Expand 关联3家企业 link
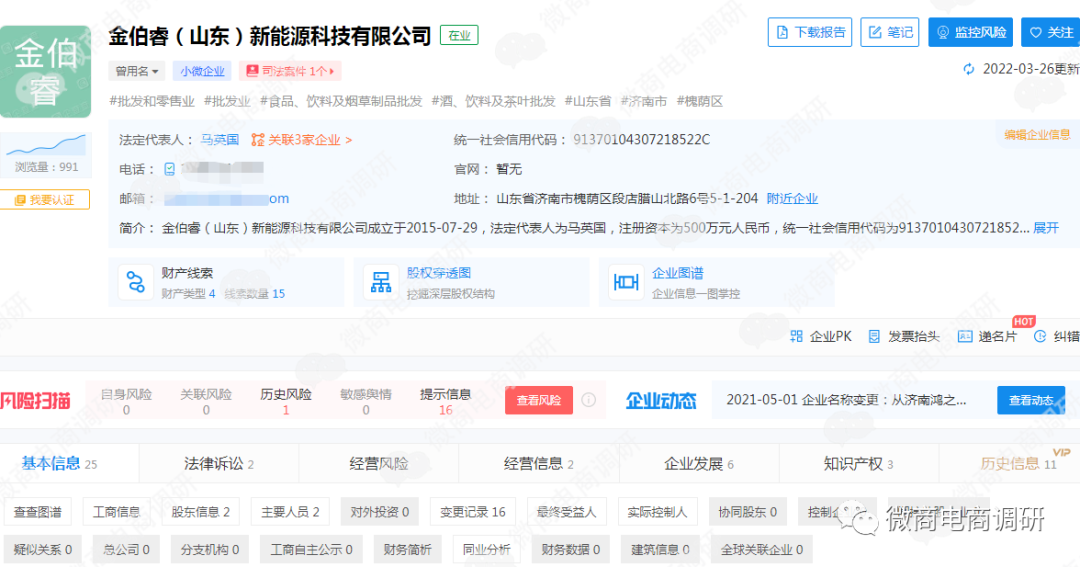Screen dimensions: 1080x567 [x=302, y=140]
